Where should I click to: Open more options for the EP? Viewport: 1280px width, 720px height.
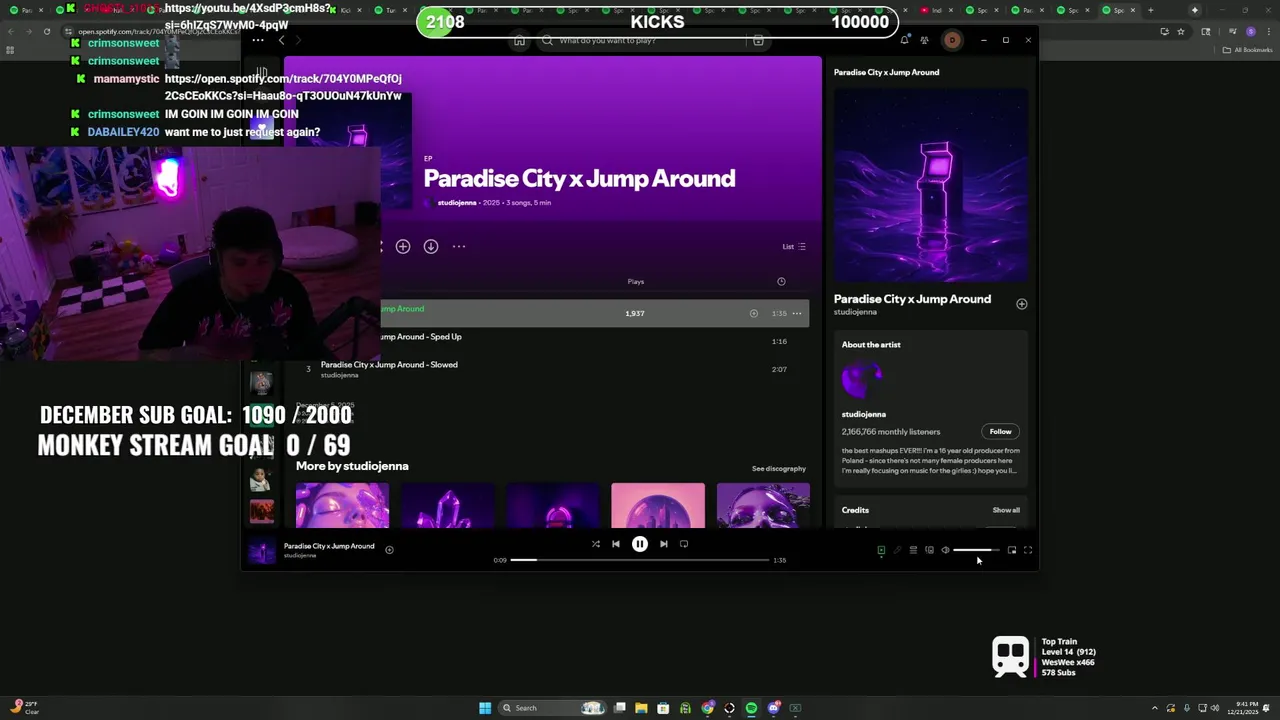(x=459, y=246)
